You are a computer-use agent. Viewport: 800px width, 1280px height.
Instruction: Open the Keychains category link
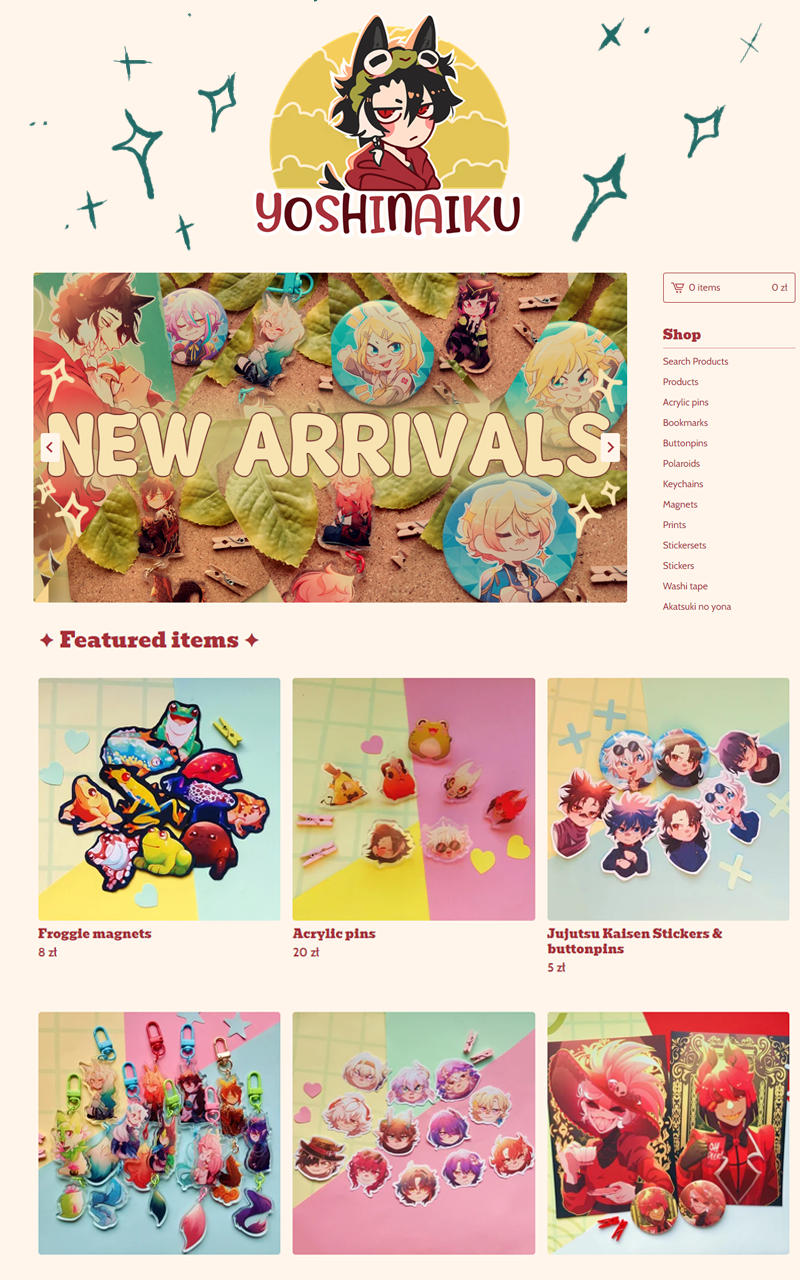click(683, 484)
